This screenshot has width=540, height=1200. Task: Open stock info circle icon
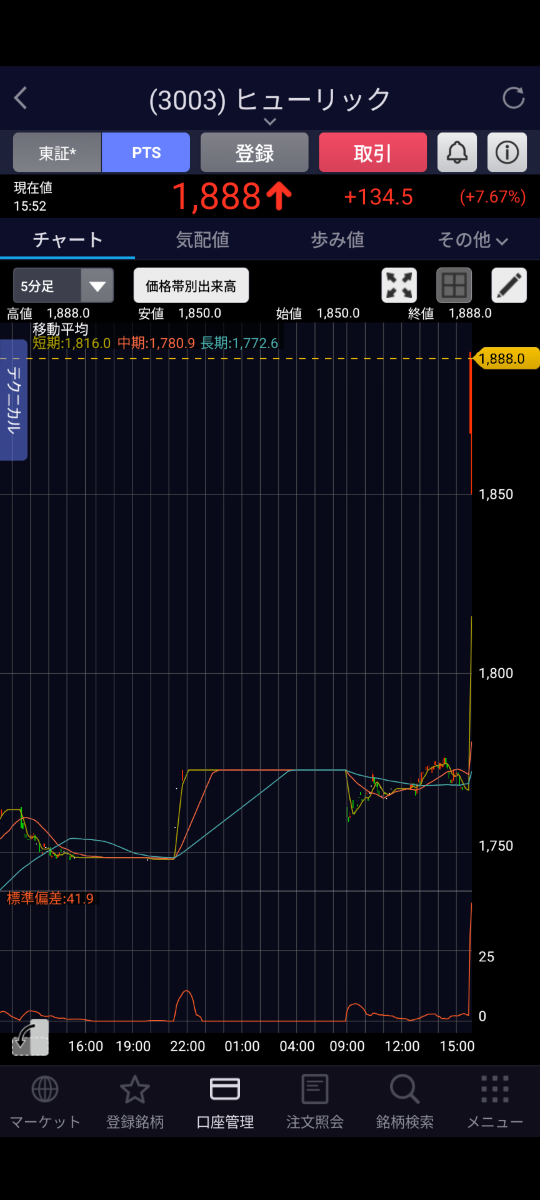[x=507, y=153]
